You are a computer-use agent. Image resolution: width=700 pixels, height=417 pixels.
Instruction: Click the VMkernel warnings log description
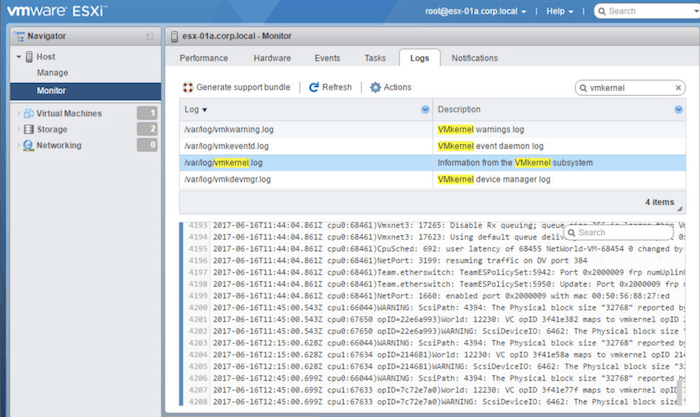pyautogui.click(x=481, y=129)
